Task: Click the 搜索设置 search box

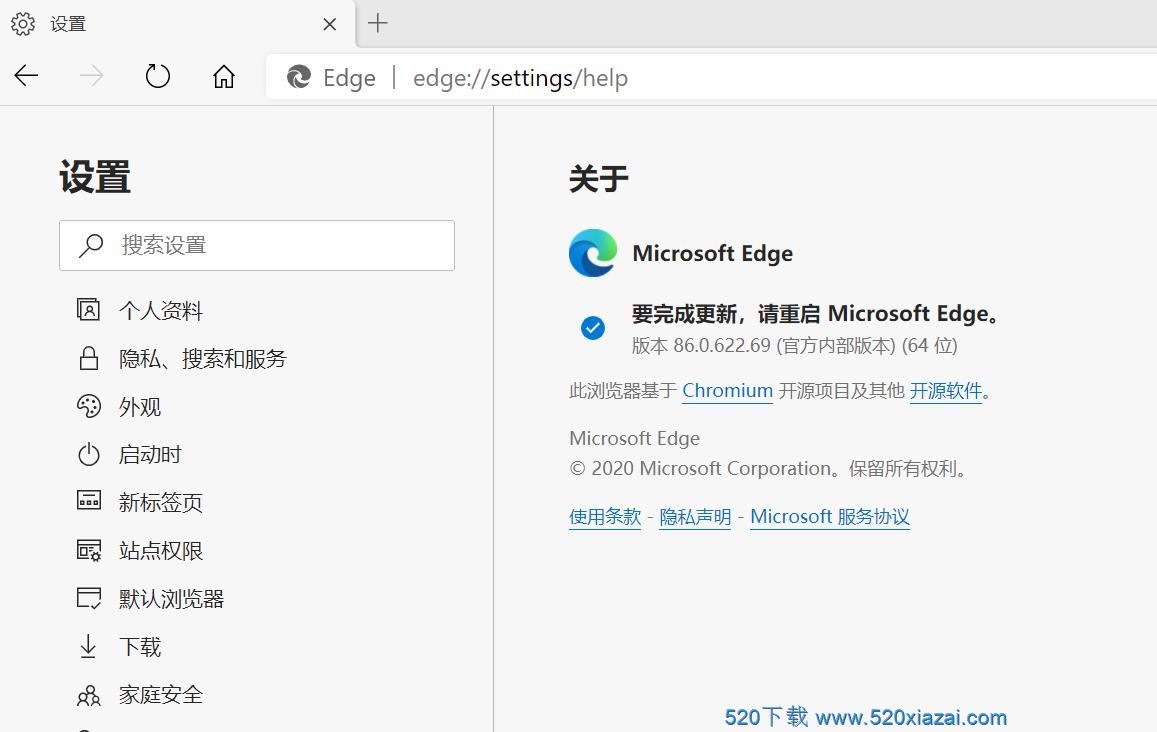Action: coord(257,245)
